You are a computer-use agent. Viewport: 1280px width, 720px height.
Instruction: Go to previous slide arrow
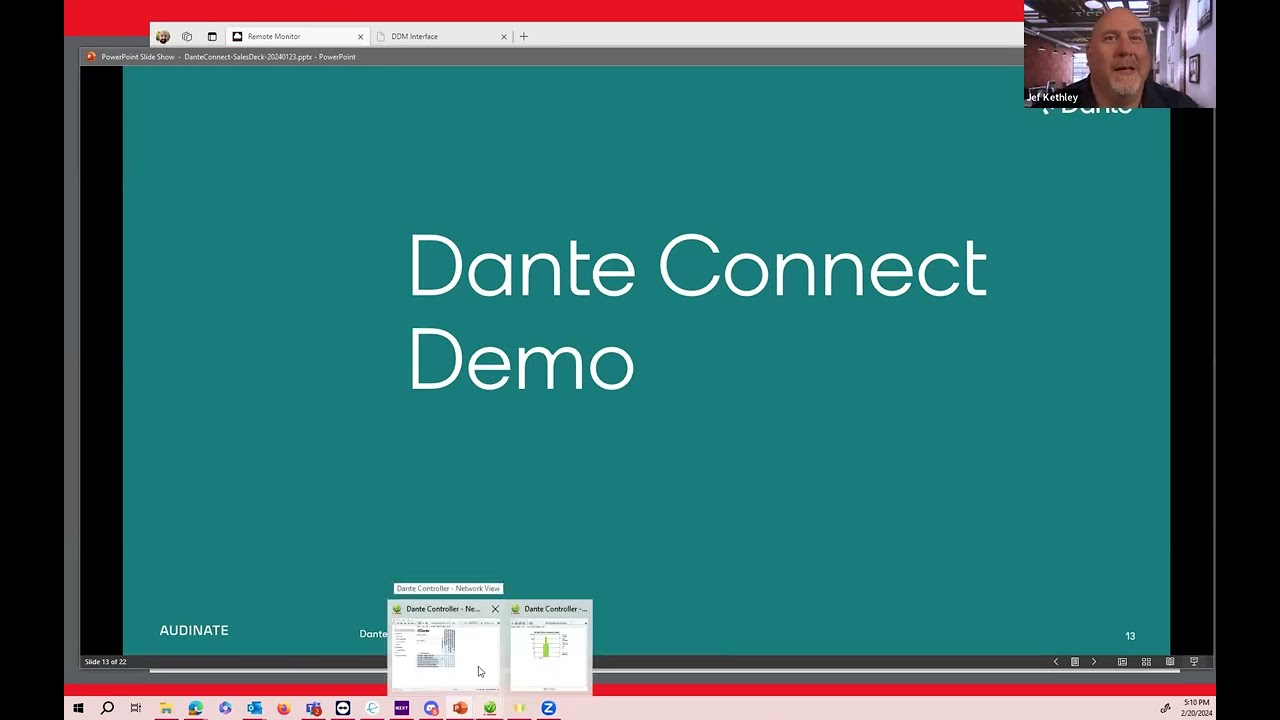(1056, 662)
